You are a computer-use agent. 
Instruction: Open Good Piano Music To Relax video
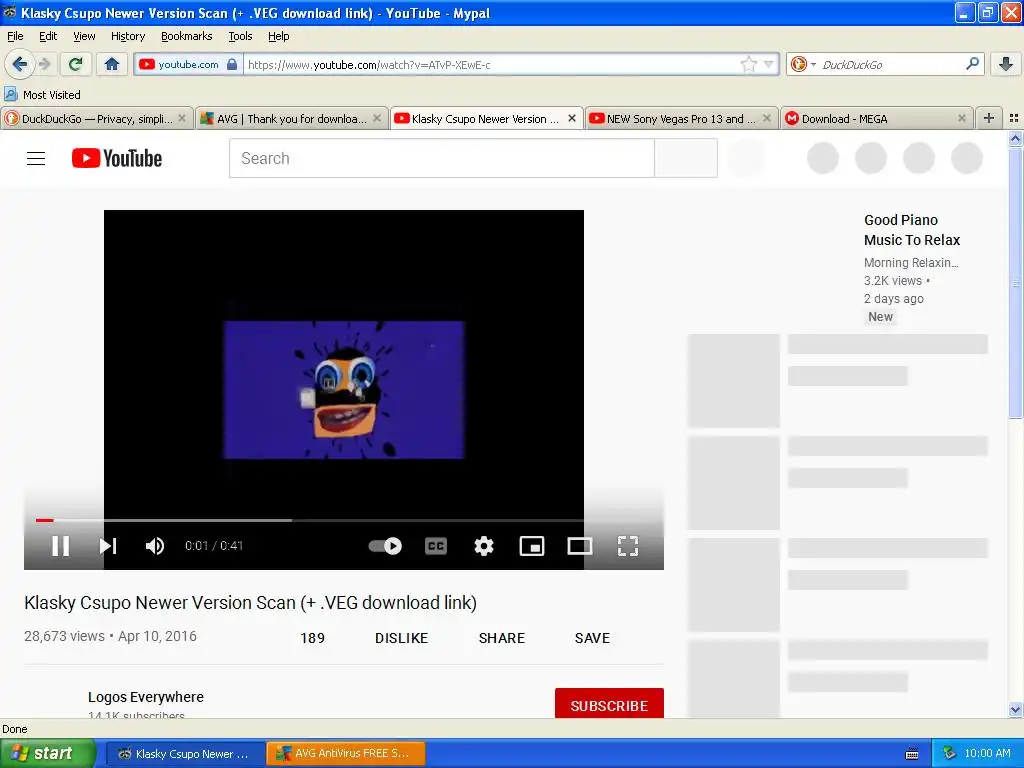pyautogui.click(x=912, y=230)
